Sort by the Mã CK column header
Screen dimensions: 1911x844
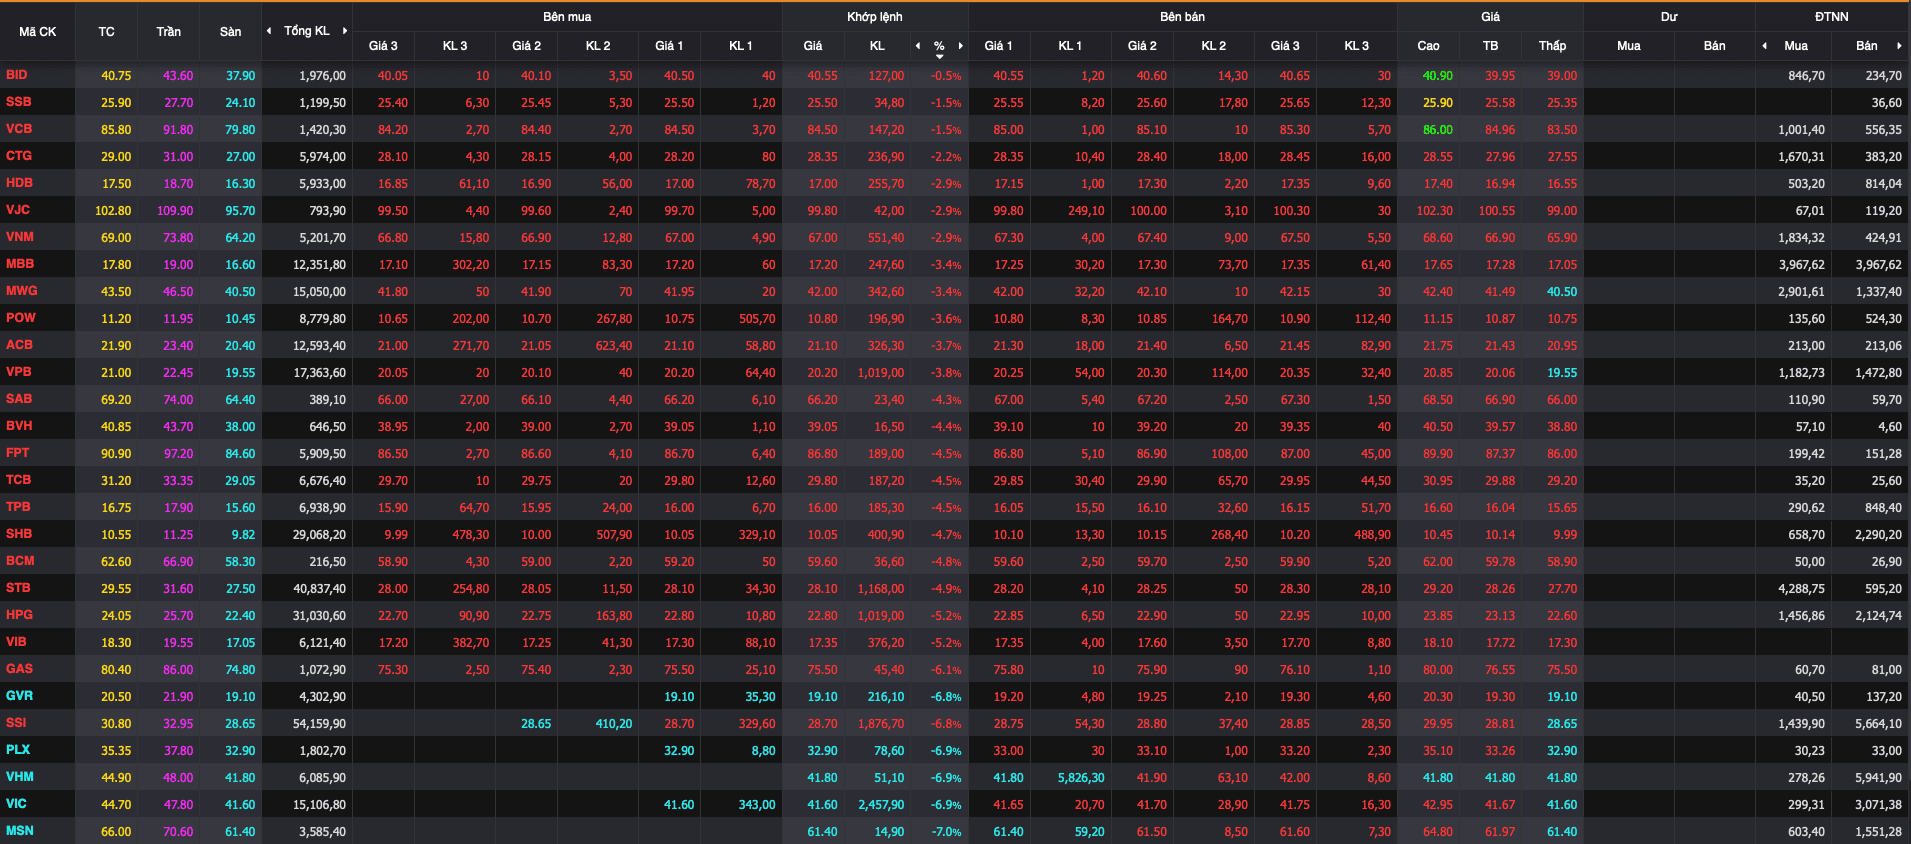[x=38, y=32]
